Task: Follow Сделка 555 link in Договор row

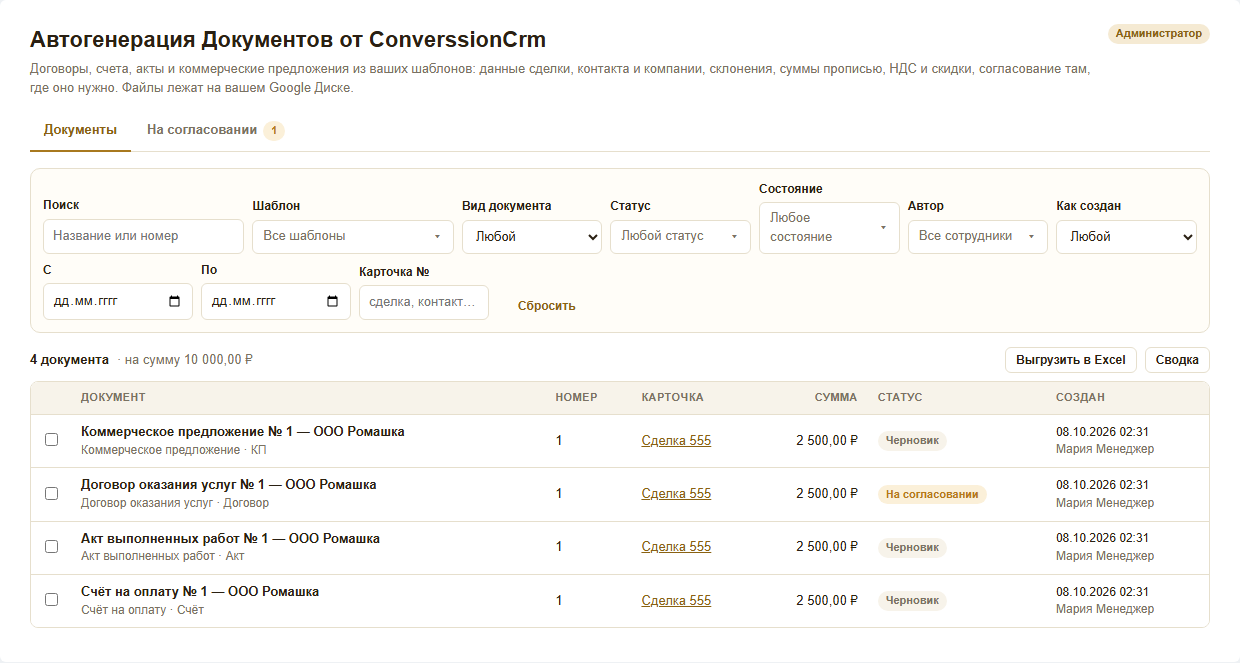Action: coord(676,493)
